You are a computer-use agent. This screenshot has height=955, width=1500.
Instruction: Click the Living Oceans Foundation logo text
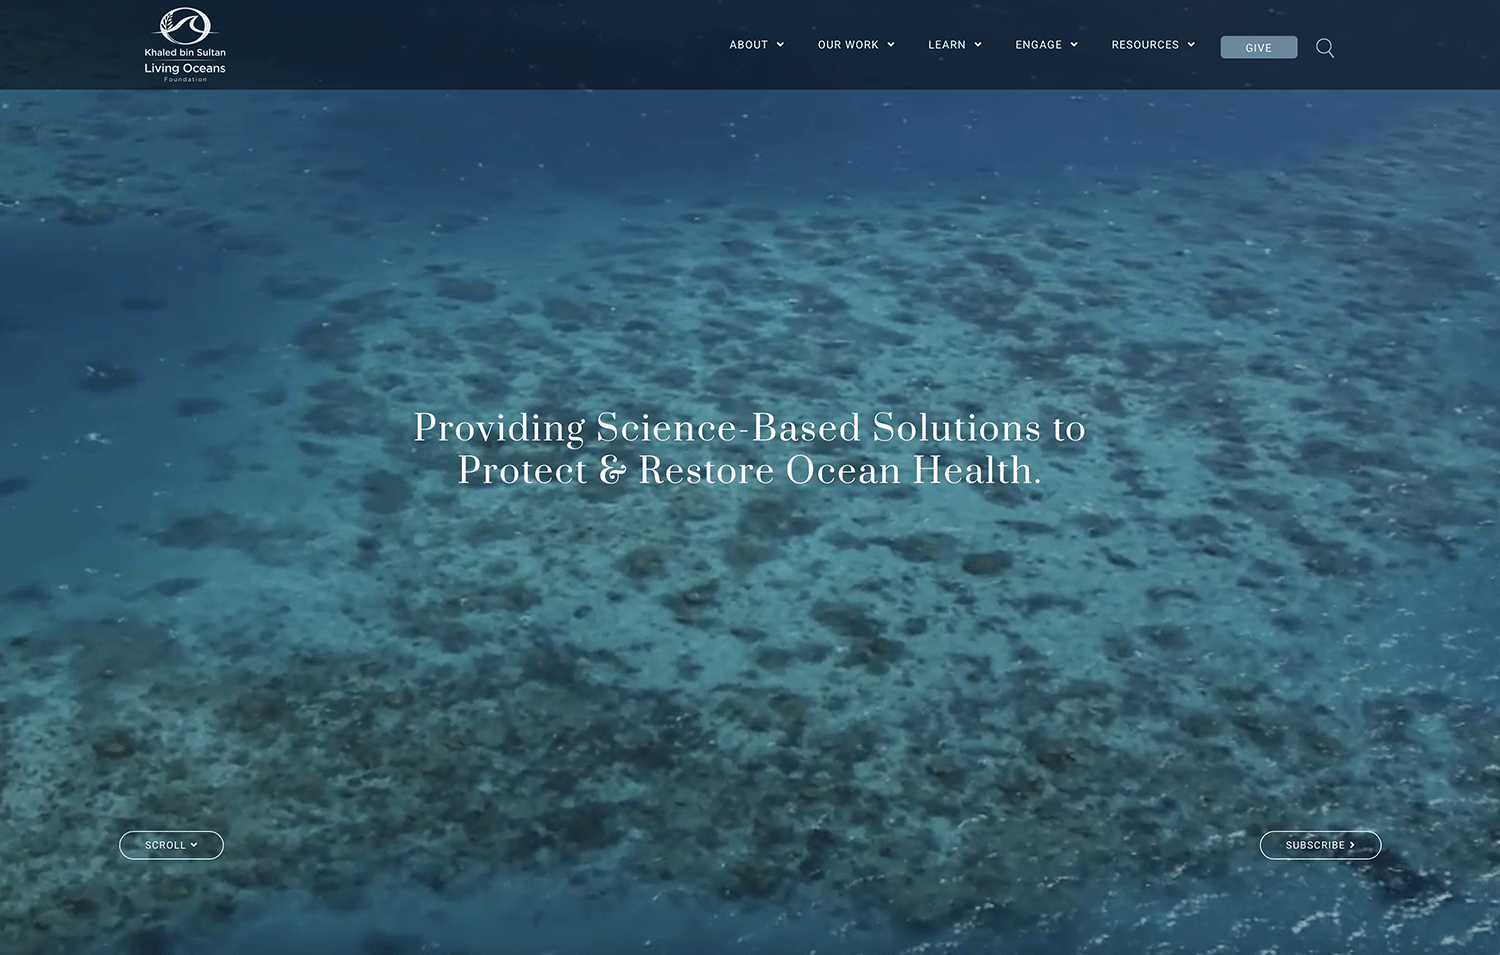185,65
